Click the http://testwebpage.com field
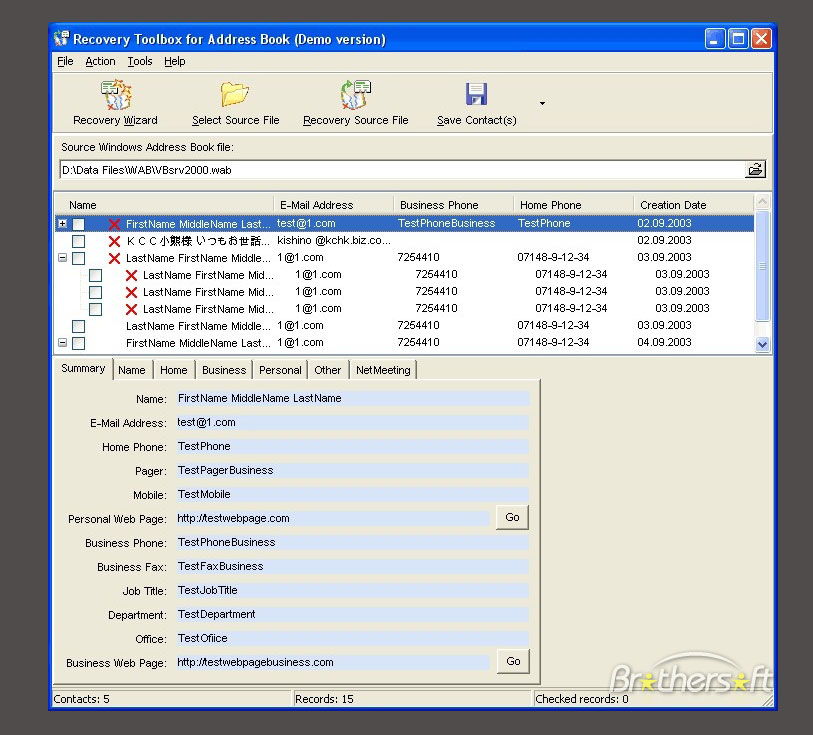Viewport: 813px width, 735px height. (x=333, y=518)
